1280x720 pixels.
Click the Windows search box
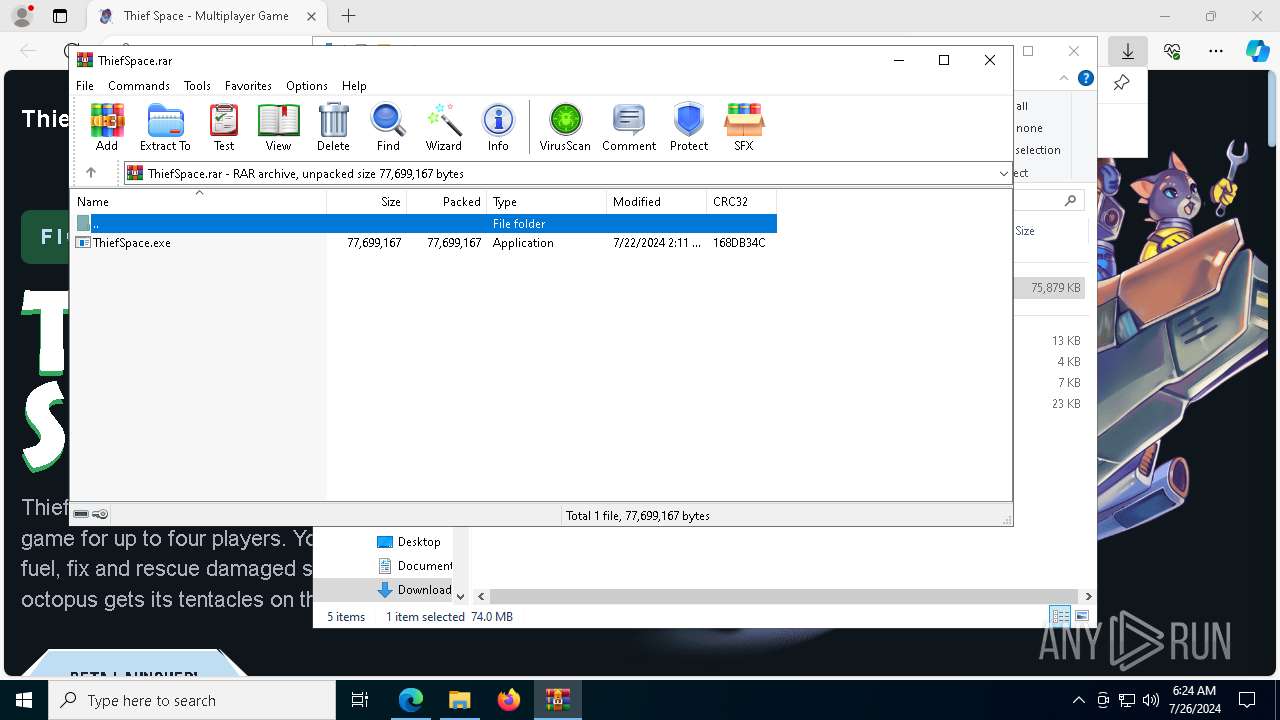(x=192, y=700)
